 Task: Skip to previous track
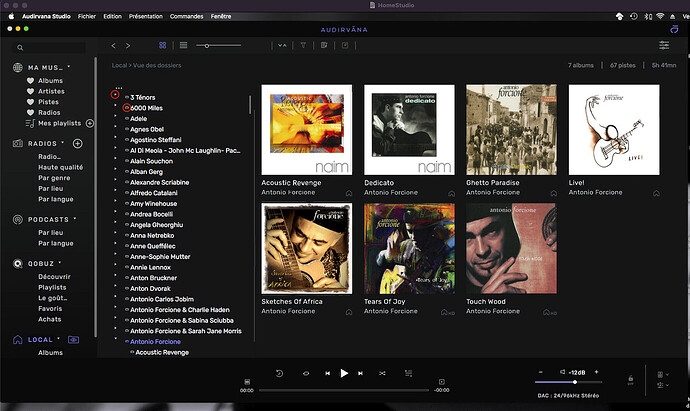point(327,373)
